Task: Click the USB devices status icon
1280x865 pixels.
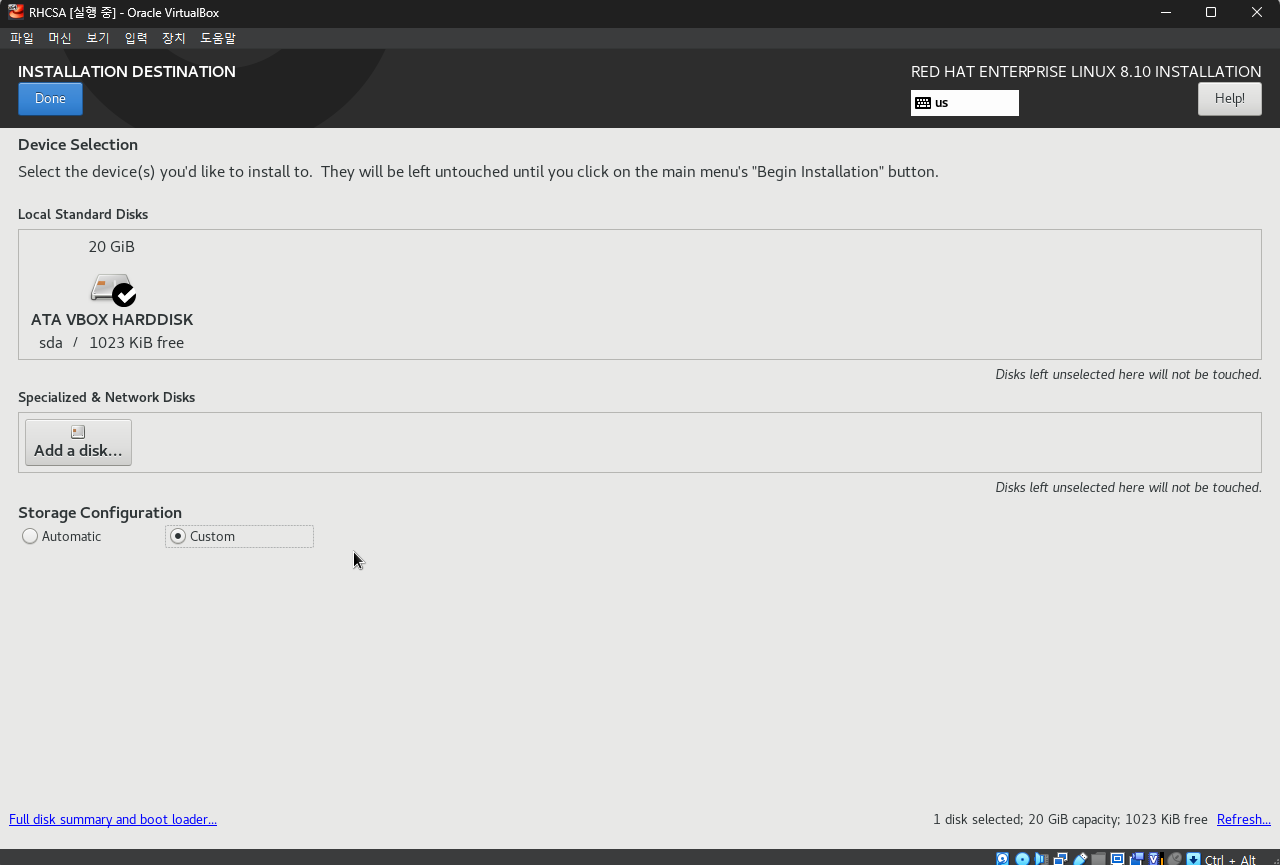Action: [1080, 859]
